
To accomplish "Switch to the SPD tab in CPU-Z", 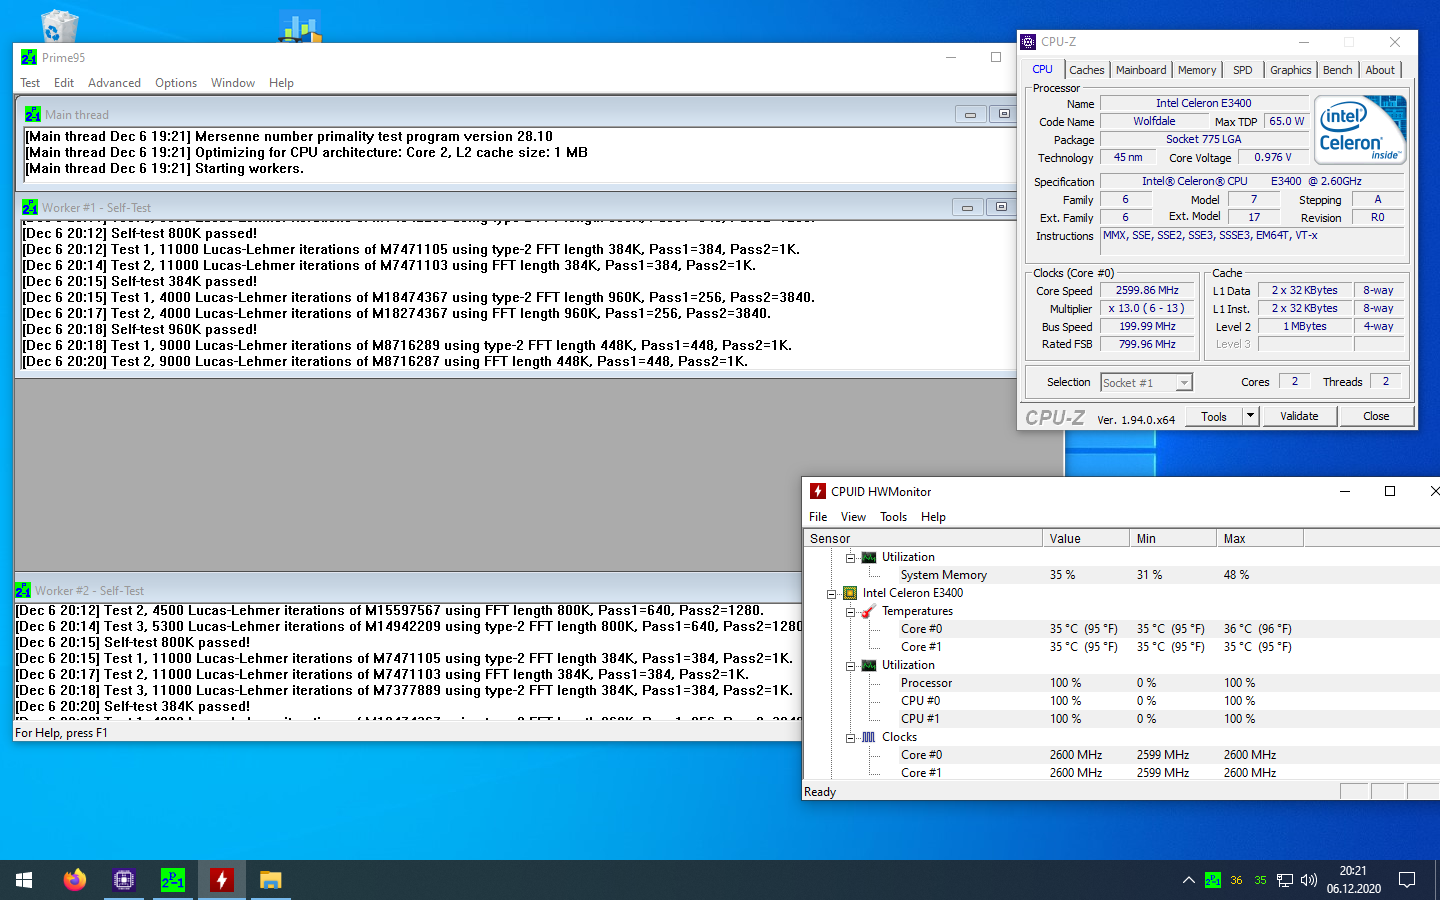I will pyautogui.click(x=1243, y=70).
